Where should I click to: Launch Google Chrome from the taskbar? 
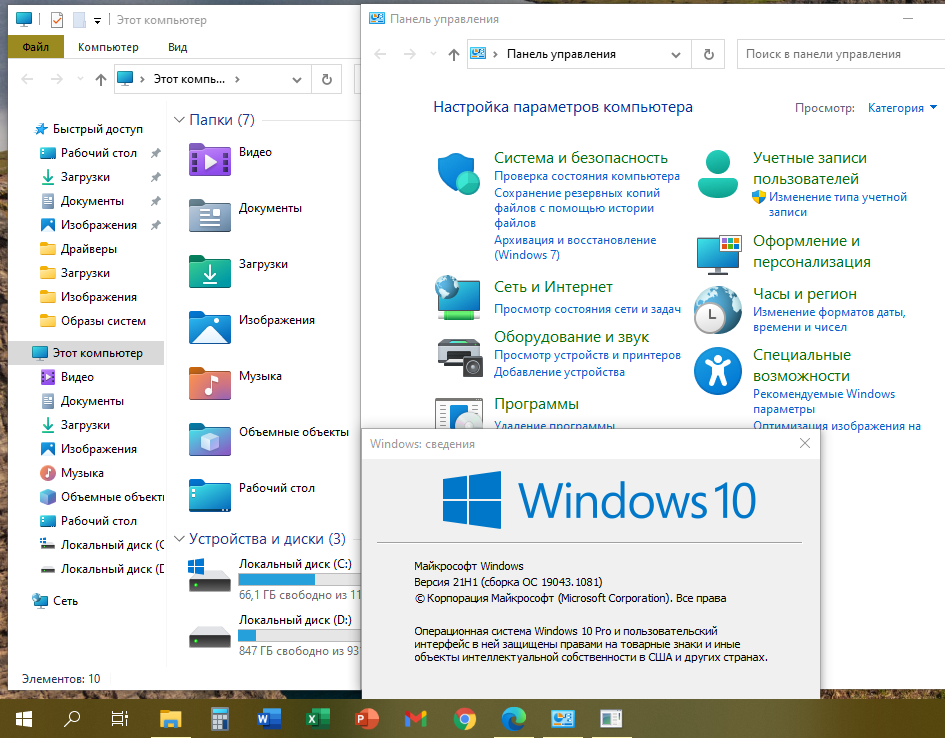(465, 718)
